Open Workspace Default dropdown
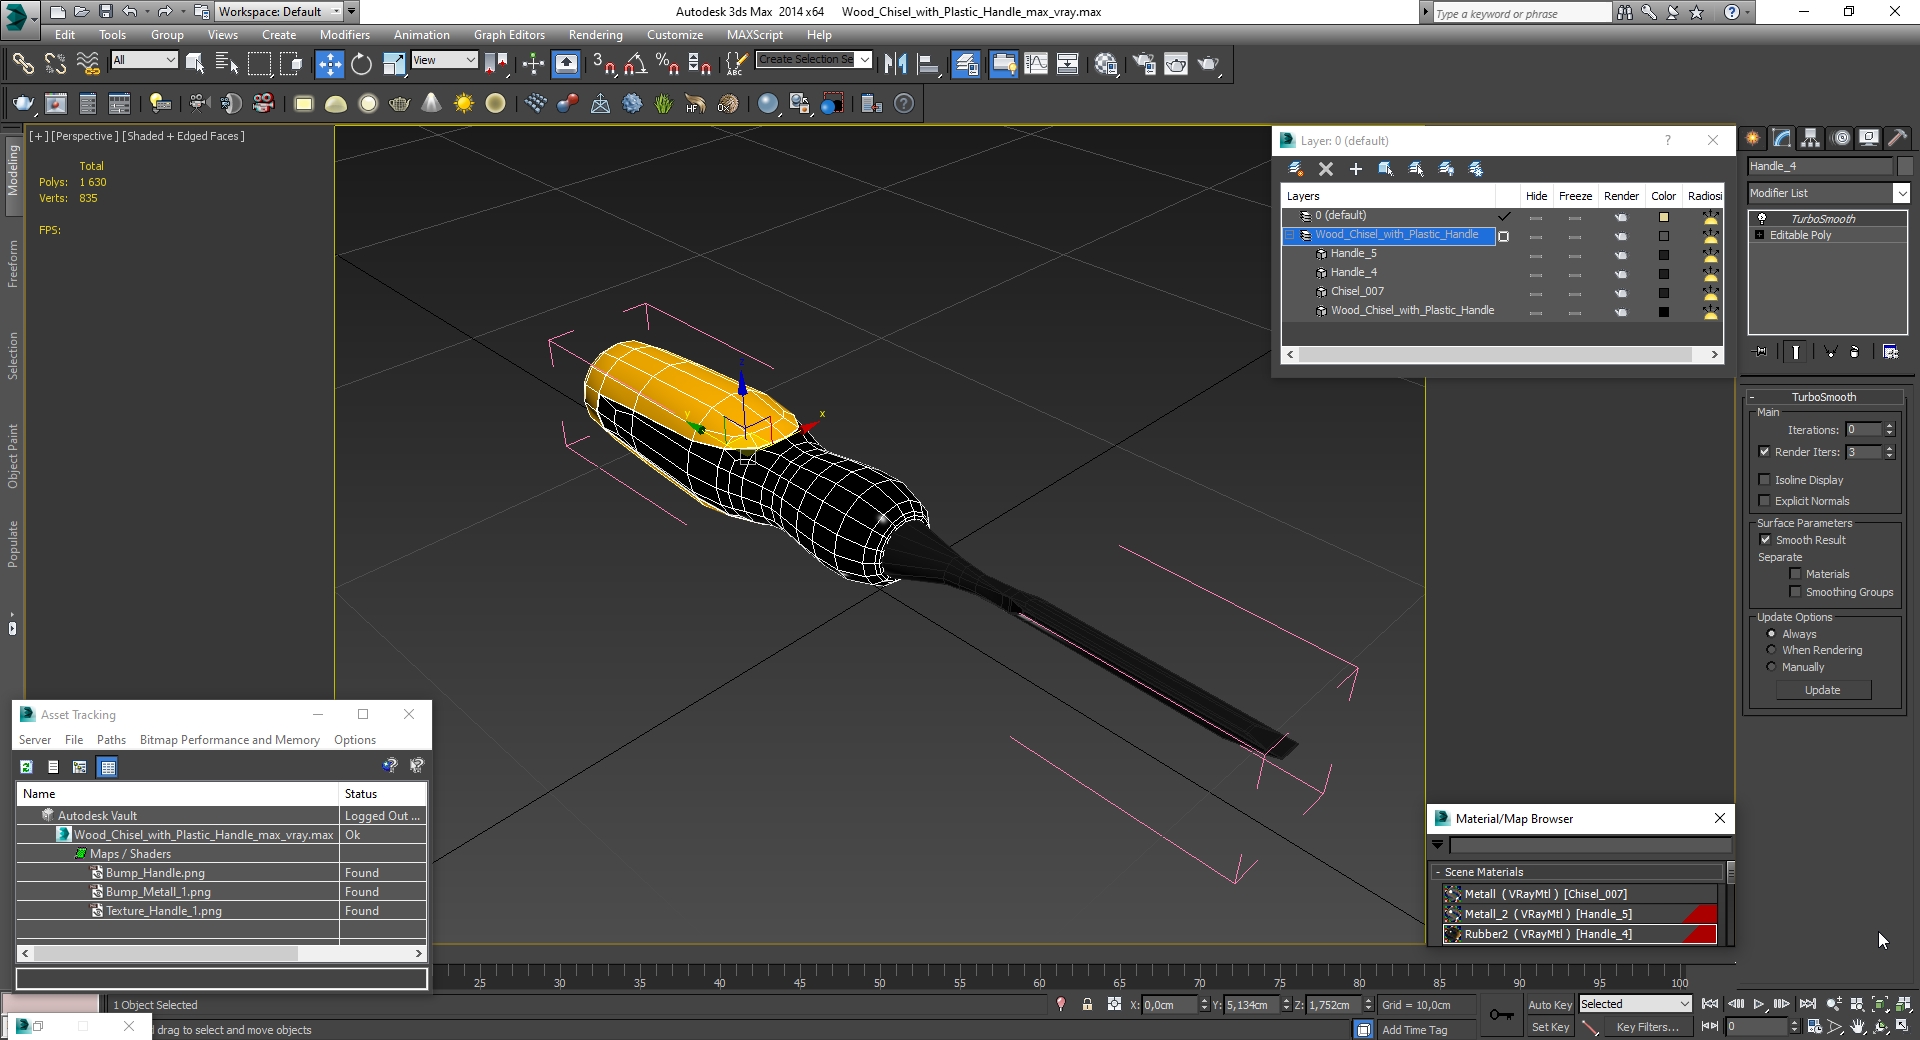The height and width of the screenshot is (1040, 1920). [x=280, y=12]
